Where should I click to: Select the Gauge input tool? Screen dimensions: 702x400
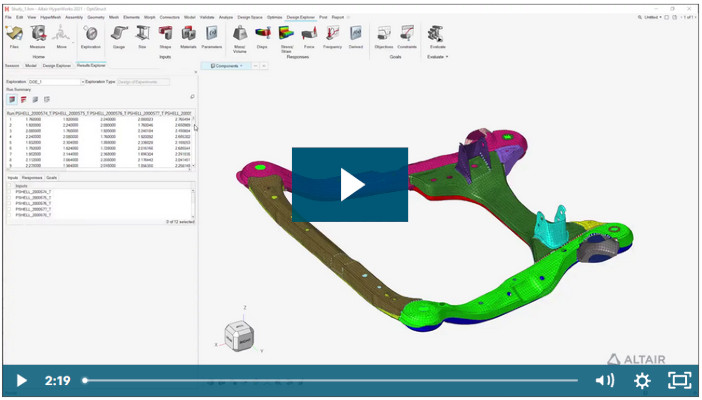(x=119, y=37)
